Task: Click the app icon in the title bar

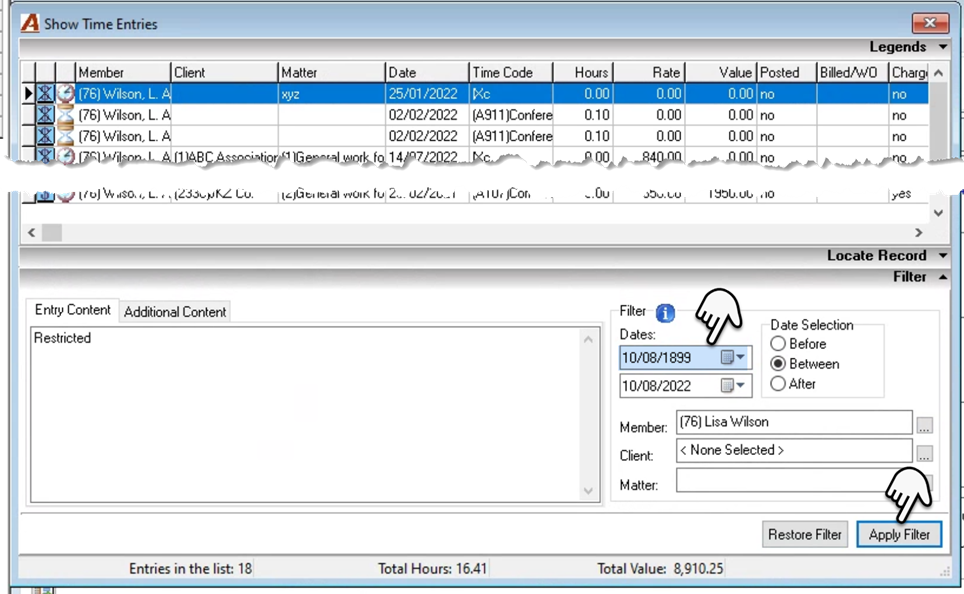Action: [30, 23]
